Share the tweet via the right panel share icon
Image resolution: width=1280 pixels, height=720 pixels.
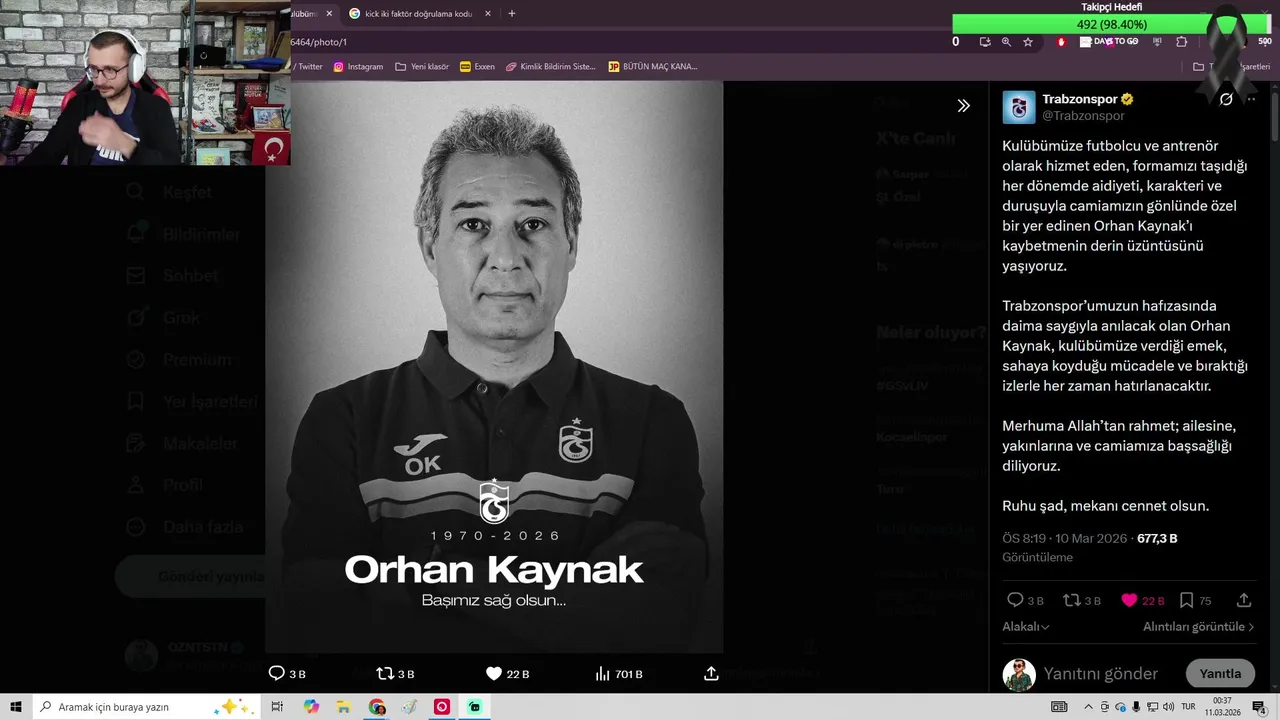point(1244,600)
